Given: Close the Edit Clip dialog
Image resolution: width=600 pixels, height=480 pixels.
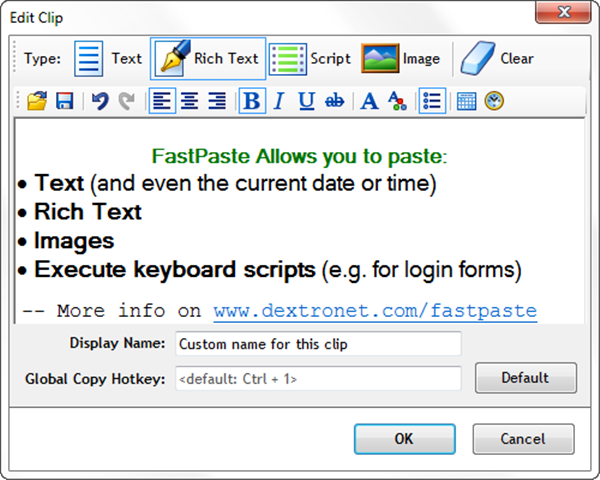Looking at the screenshot, I should coord(563,12).
